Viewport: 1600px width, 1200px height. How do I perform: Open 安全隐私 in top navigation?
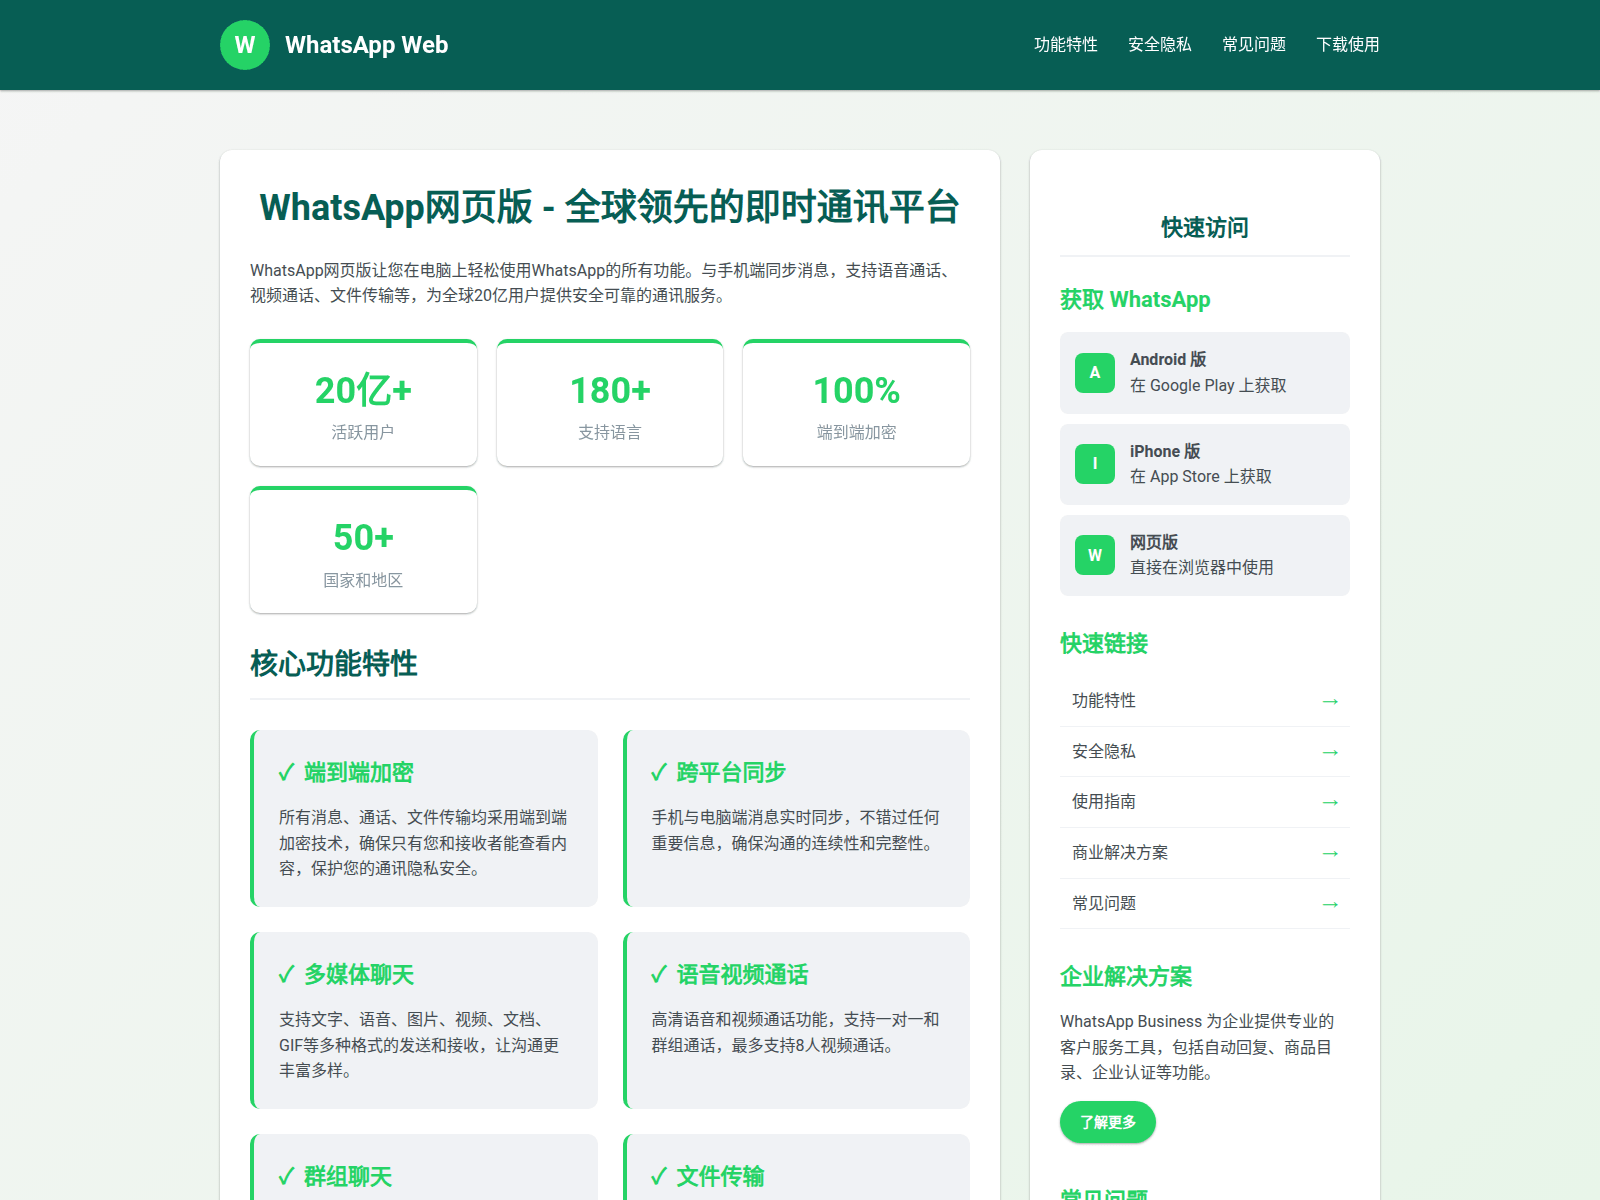(x=1160, y=44)
